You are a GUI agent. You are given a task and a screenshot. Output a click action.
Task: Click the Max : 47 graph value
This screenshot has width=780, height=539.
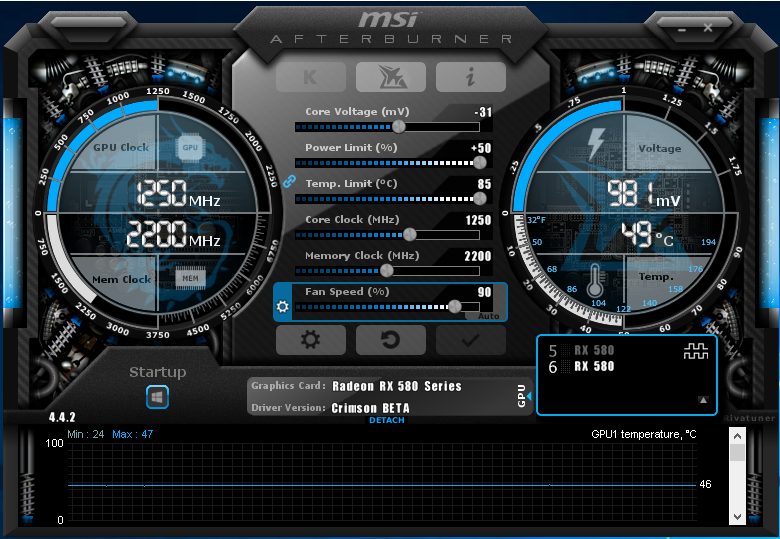click(132, 434)
